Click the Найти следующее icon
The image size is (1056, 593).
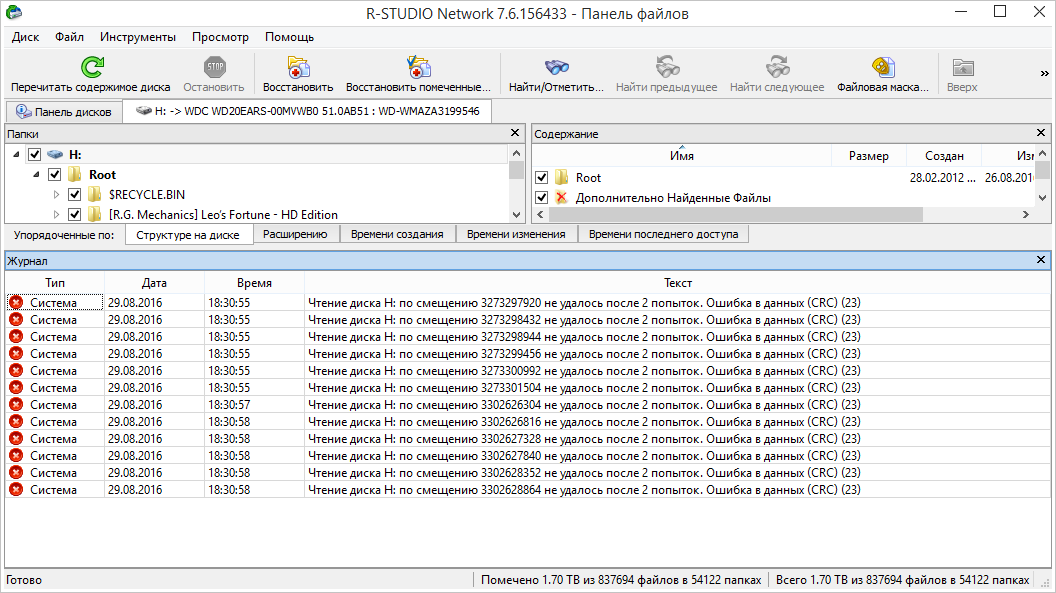pos(777,67)
